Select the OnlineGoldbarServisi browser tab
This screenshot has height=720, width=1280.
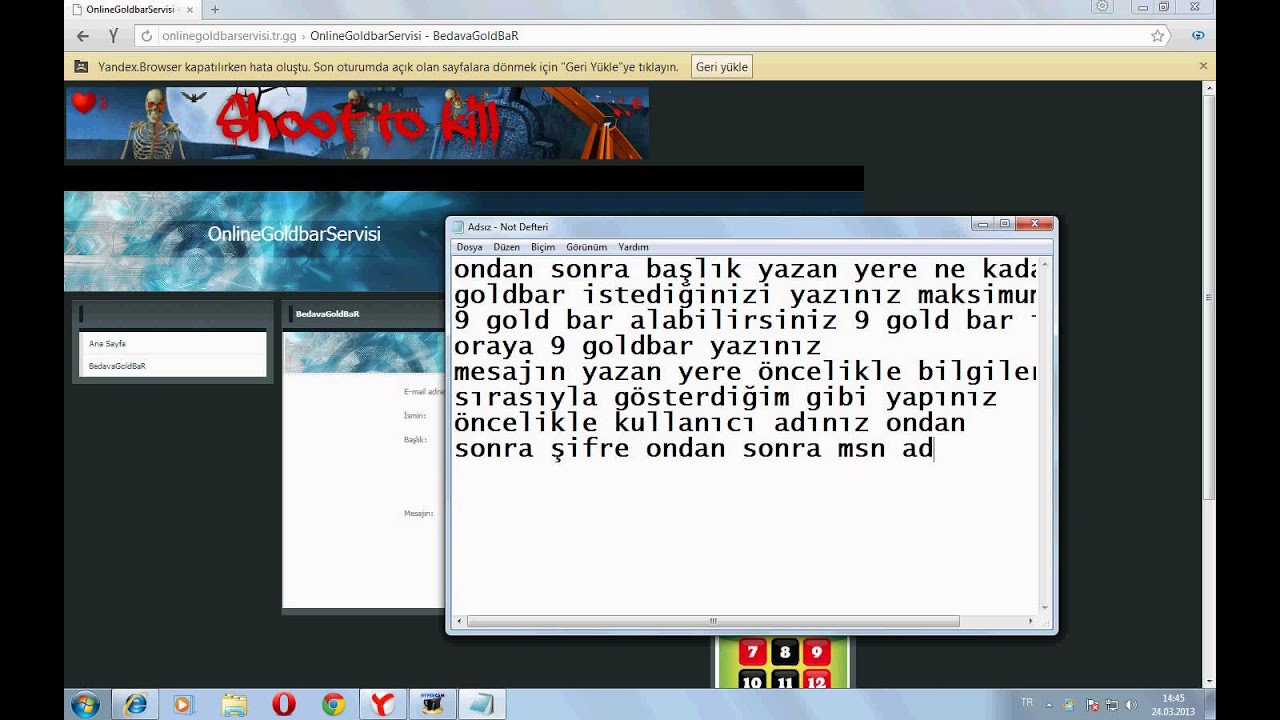click(x=133, y=9)
